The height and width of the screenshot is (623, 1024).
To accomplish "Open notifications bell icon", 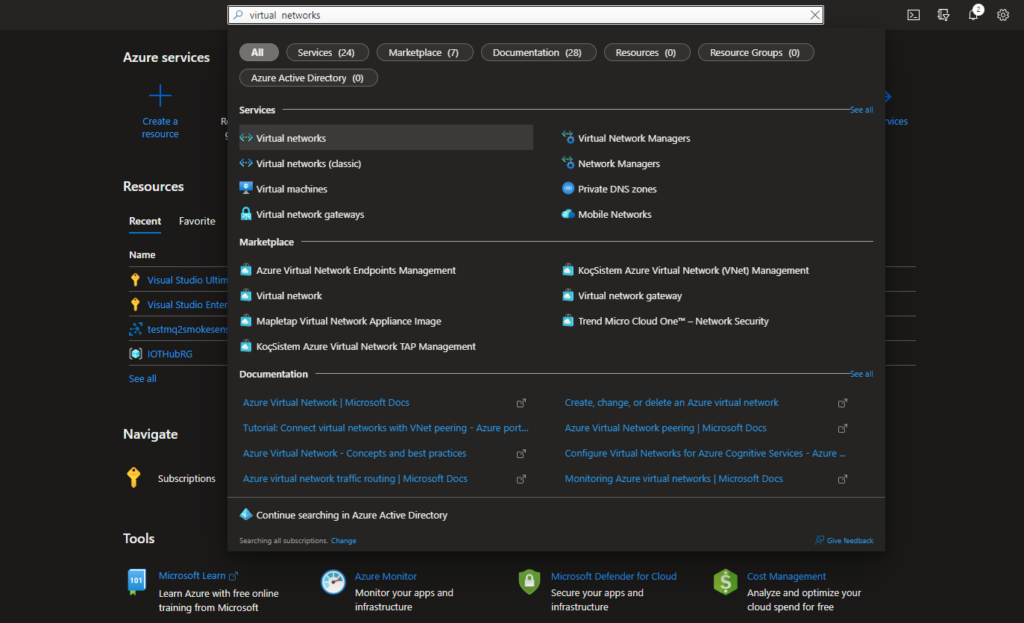I will [x=973, y=14].
